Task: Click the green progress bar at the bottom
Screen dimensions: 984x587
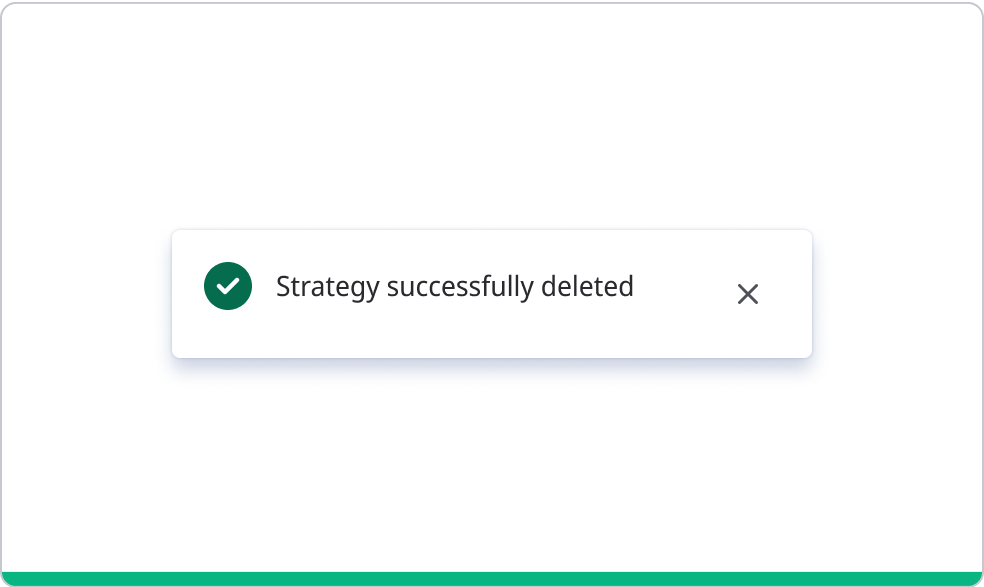Action: coord(492,579)
